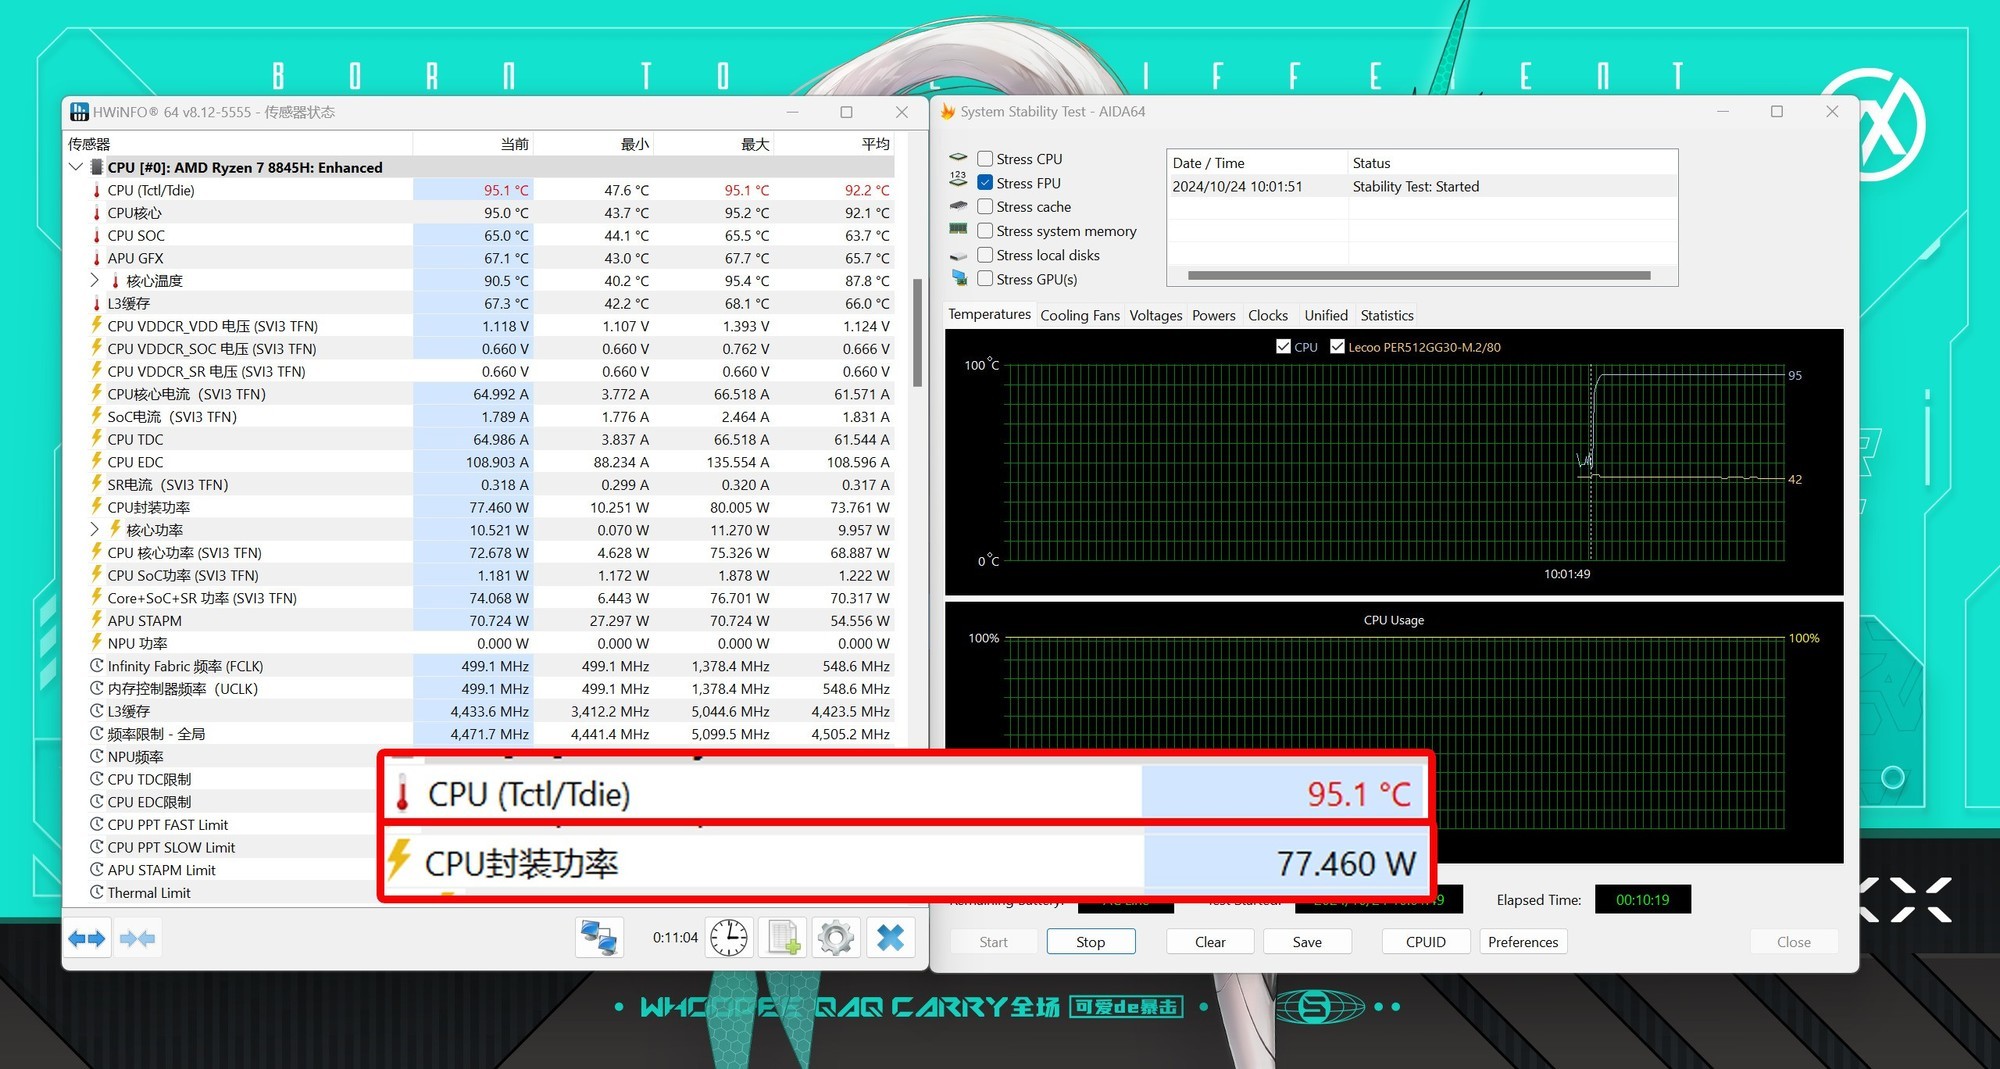Collapse CPU [#0] AMD Ryzen 7 8845H group

[x=76, y=167]
